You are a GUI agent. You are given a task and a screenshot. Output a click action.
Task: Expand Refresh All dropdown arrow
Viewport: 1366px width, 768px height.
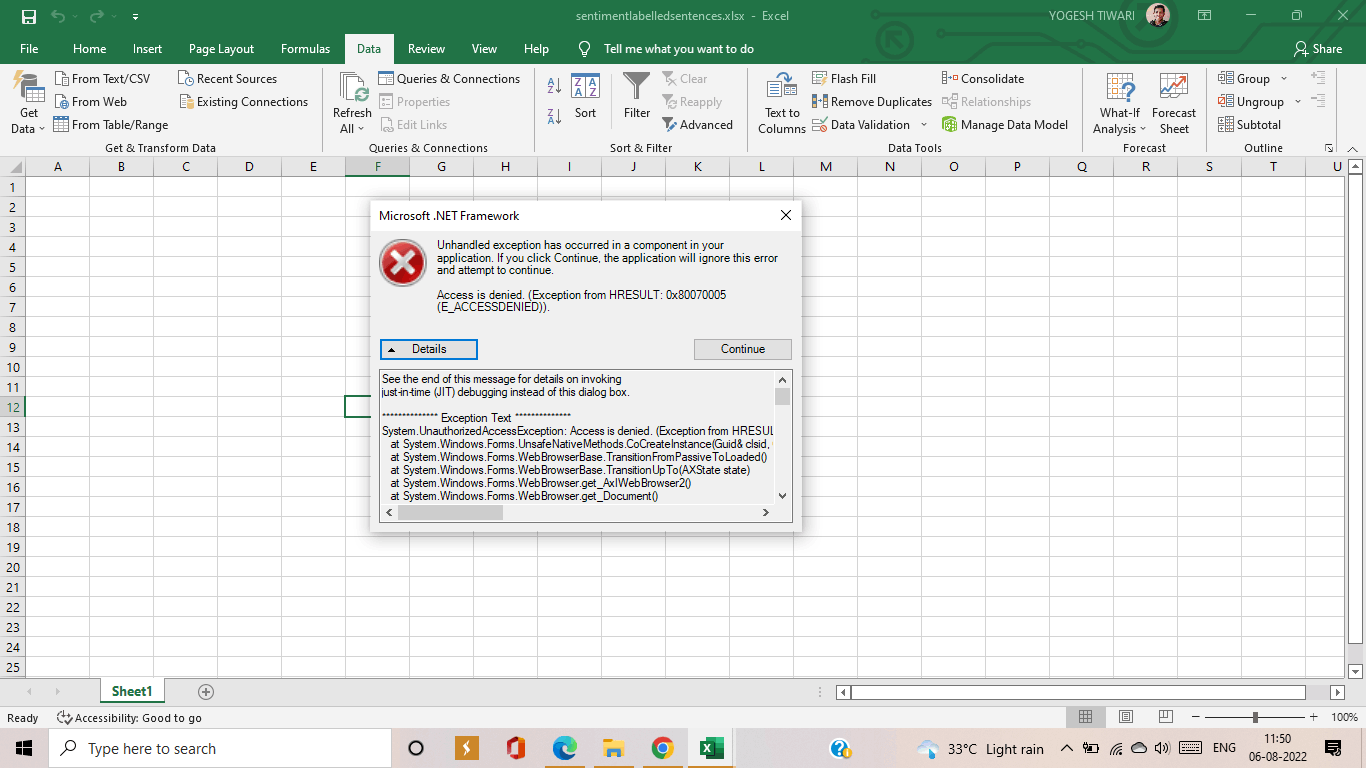pyautogui.click(x=361, y=129)
